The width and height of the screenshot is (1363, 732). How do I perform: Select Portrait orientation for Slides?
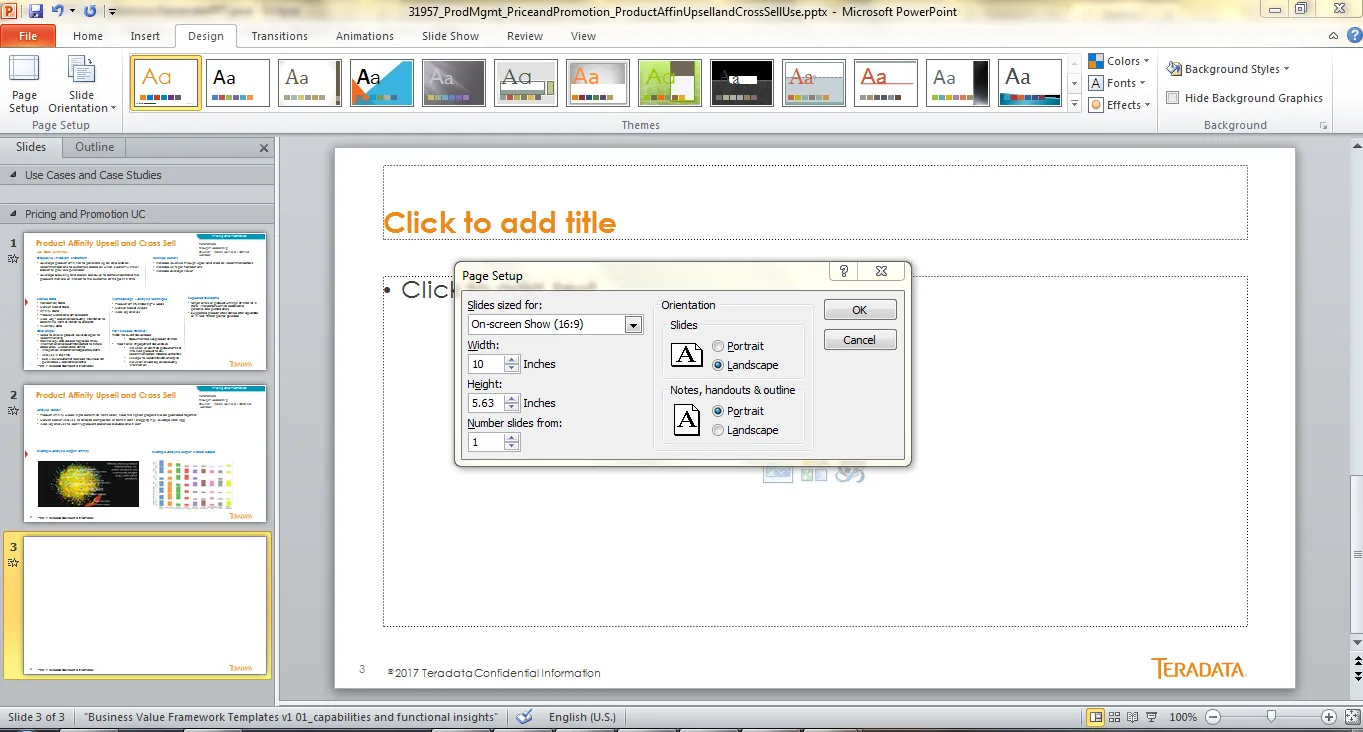[x=717, y=346]
